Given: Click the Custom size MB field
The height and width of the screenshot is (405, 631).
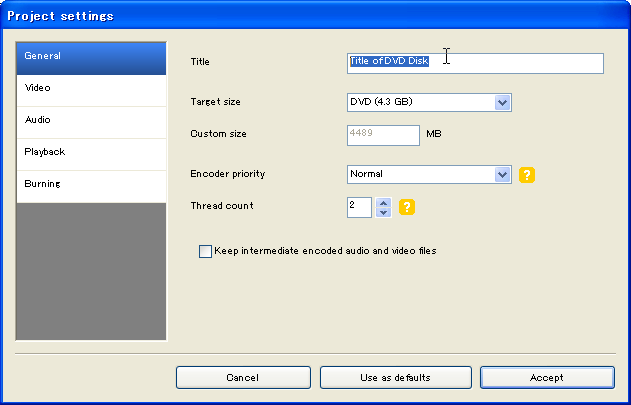Looking at the screenshot, I should [382, 134].
